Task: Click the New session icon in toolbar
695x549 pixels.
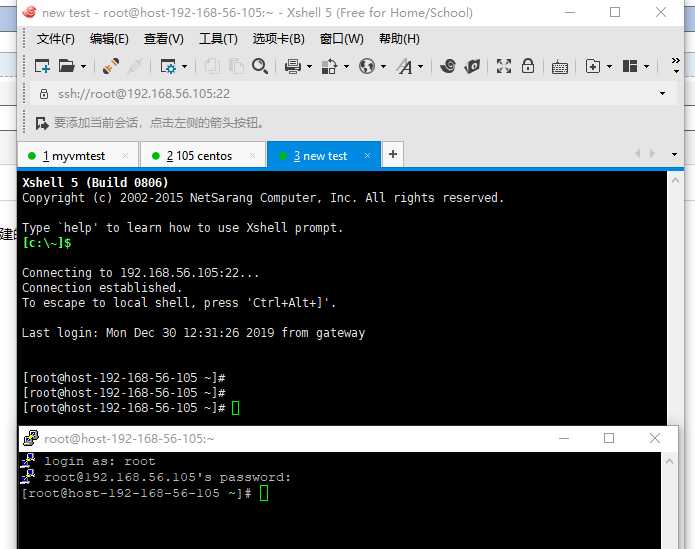Action: (42, 66)
